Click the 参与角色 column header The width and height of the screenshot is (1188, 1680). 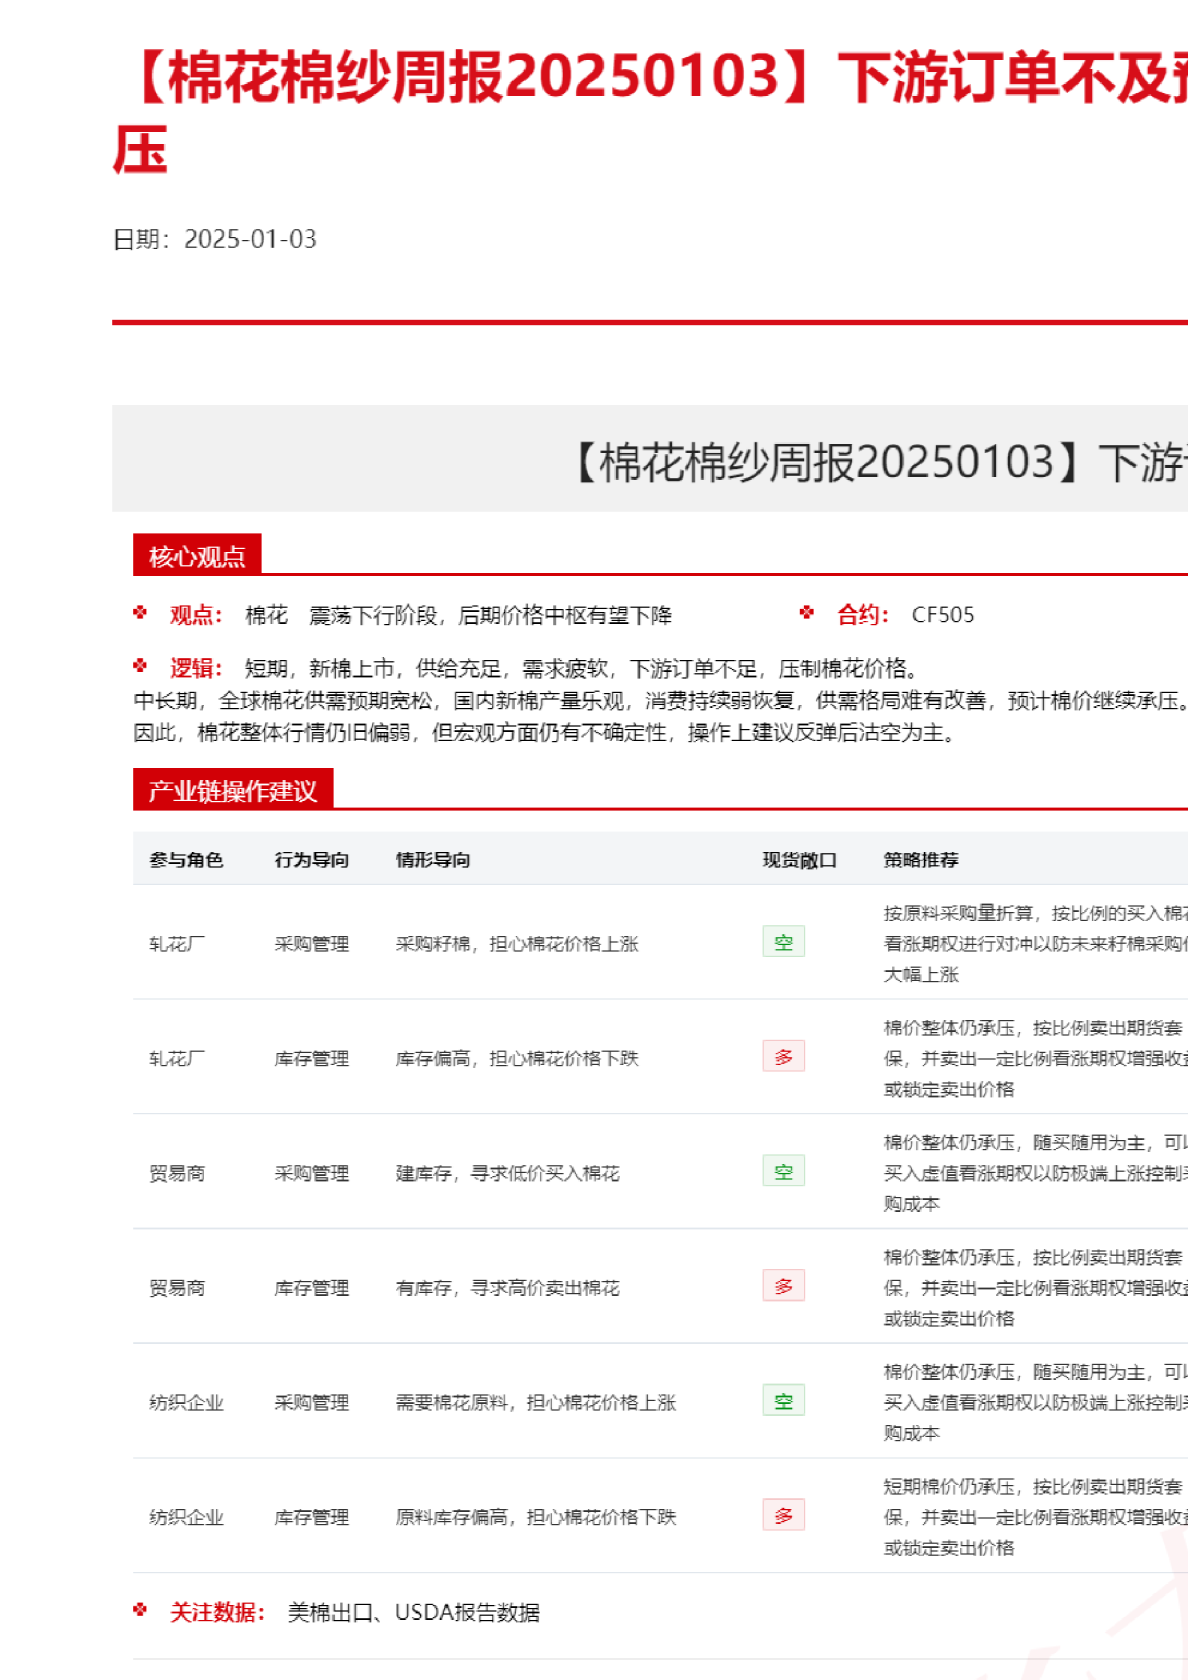tap(186, 860)
